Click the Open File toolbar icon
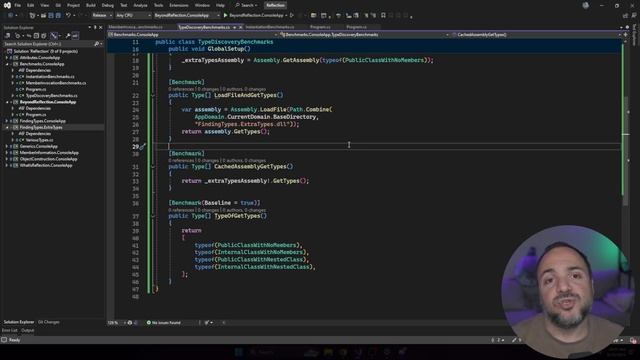 (x=43, y=16)
